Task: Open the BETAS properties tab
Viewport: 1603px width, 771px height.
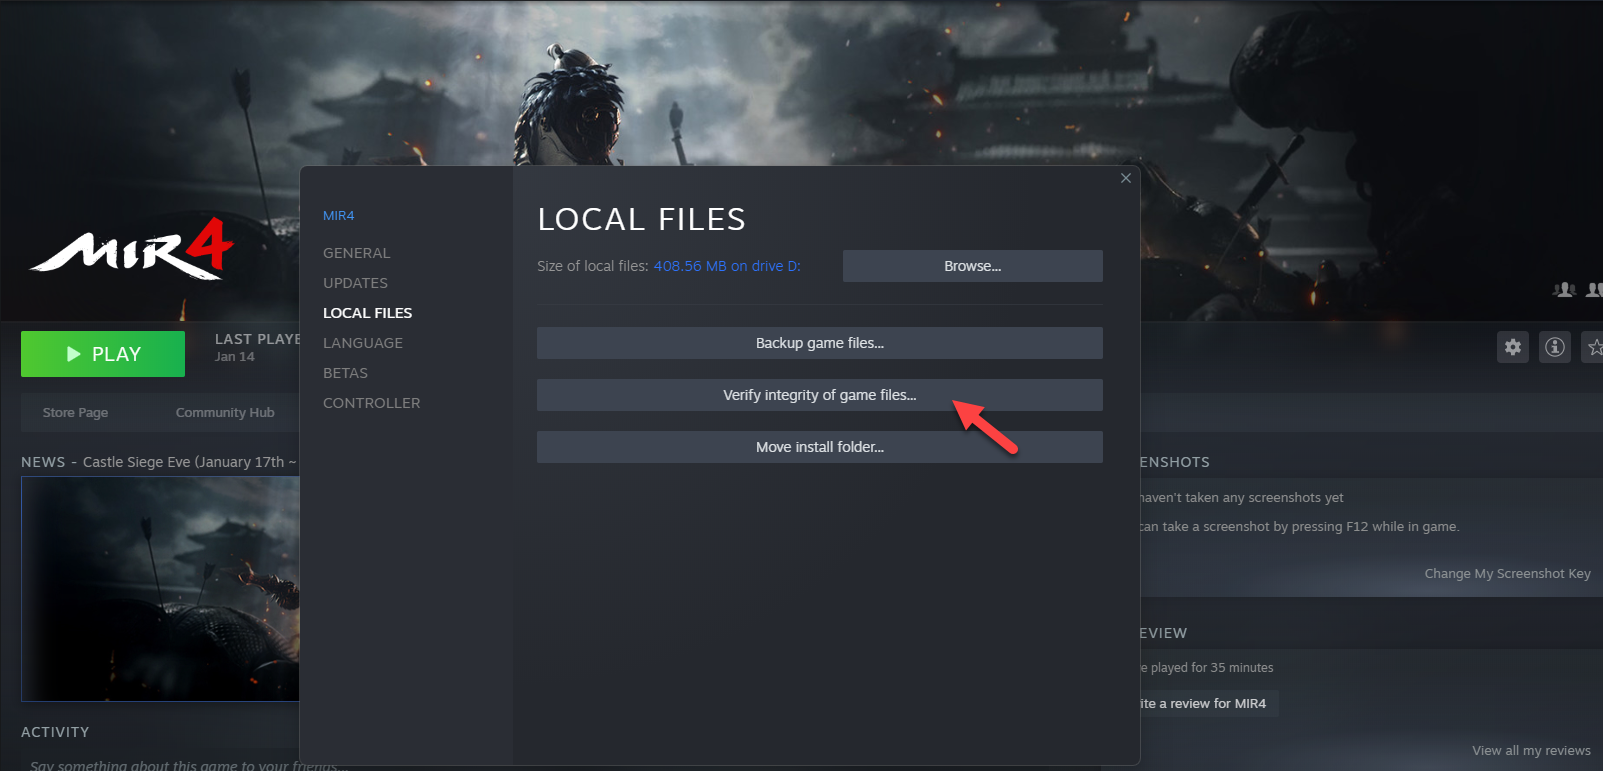Action: click(345, 373)
